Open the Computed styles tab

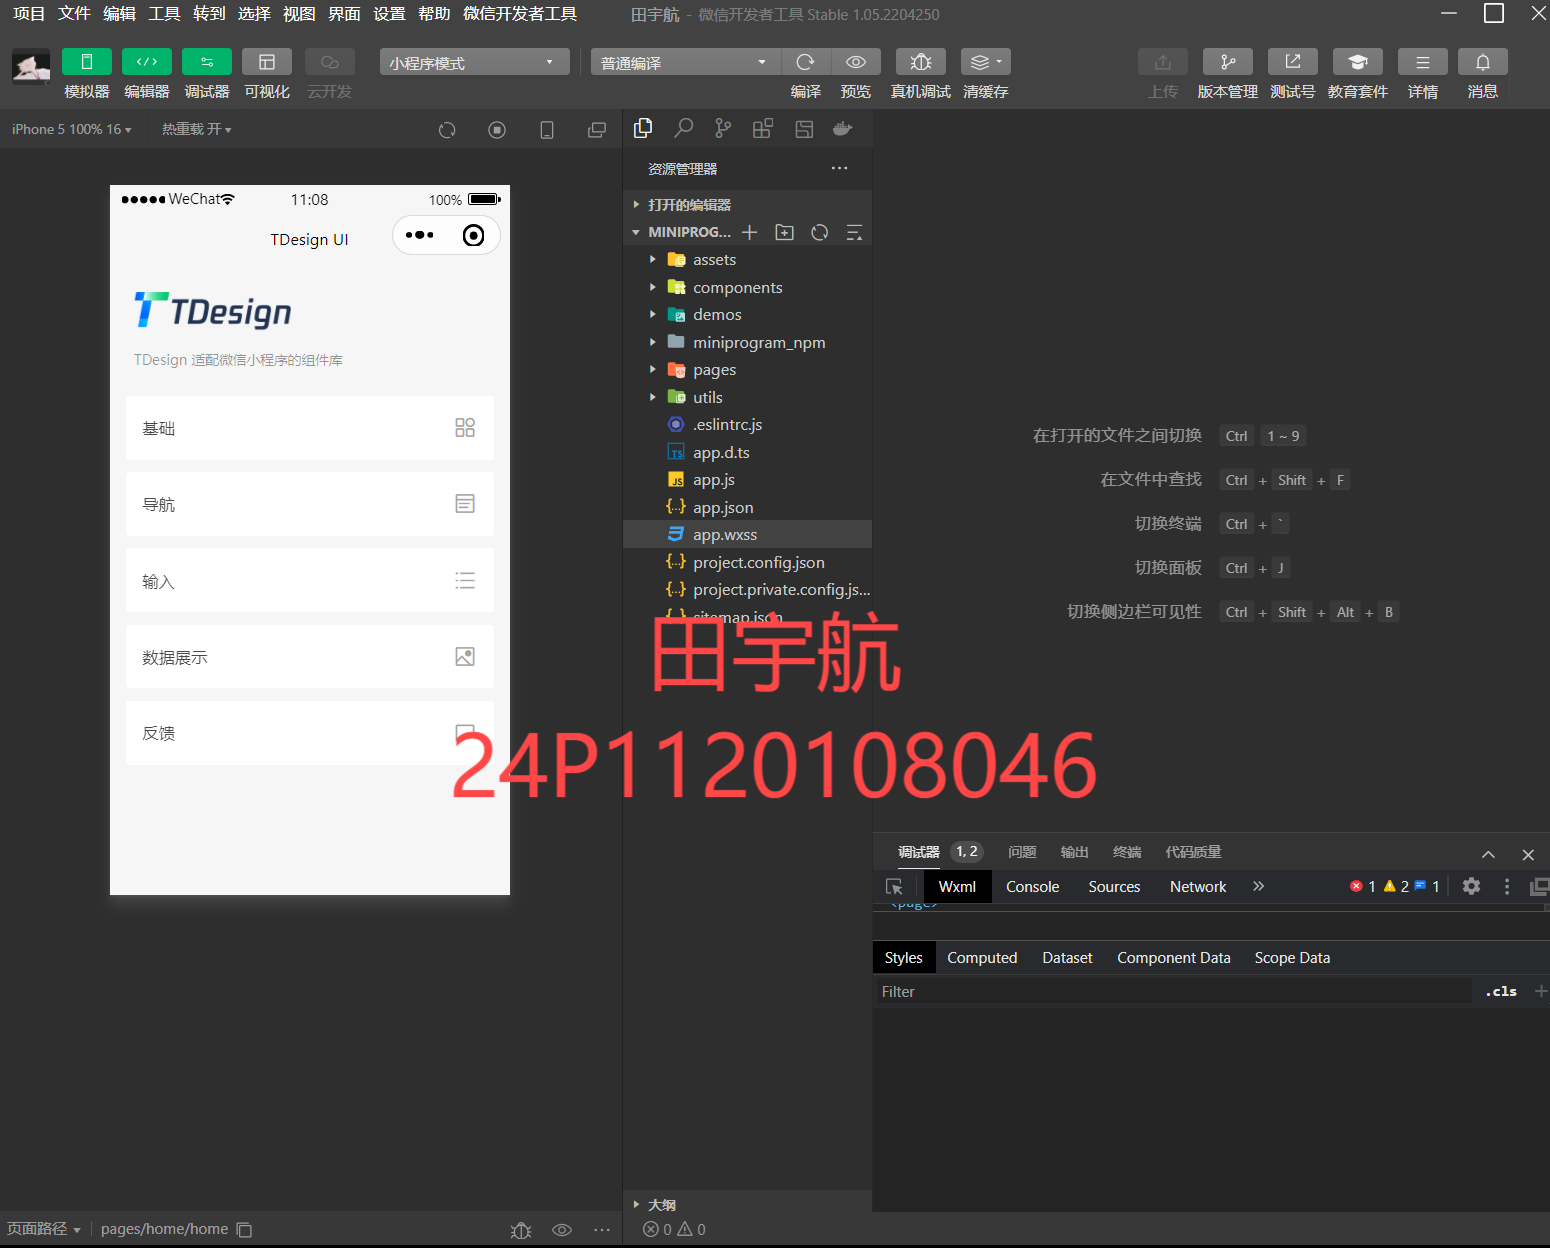(x=982, y=957)
